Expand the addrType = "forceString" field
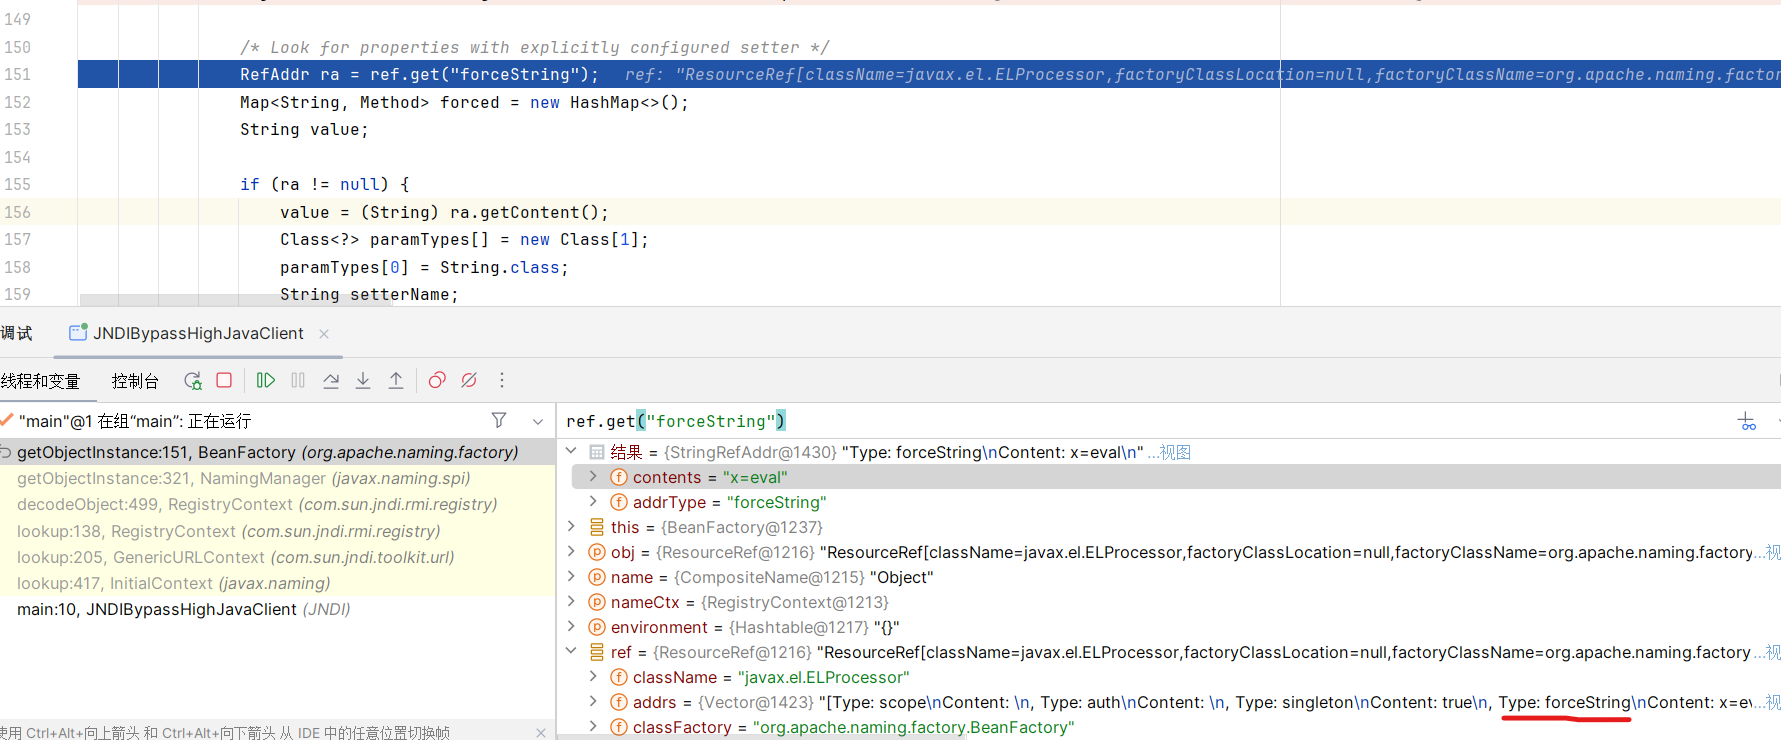The image size is (1781, 740). (593, 502)
